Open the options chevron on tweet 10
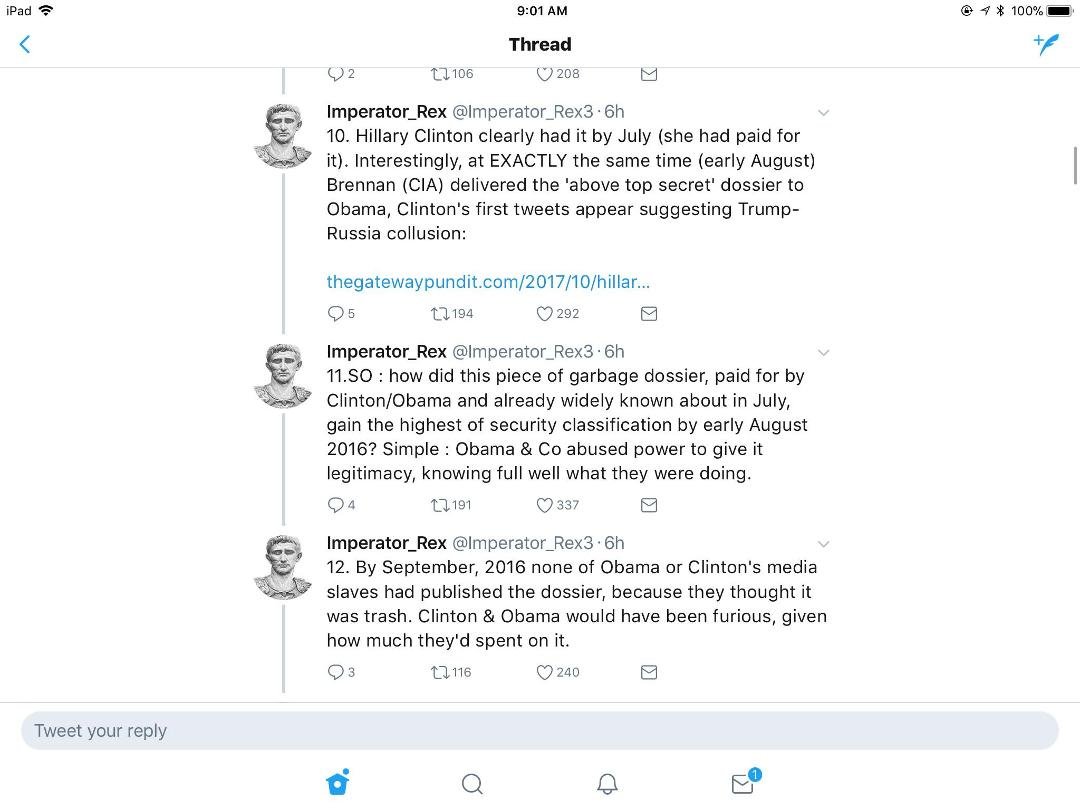Image resolution: width=1080 pixels, height=810 pixels. click(823, 113)
